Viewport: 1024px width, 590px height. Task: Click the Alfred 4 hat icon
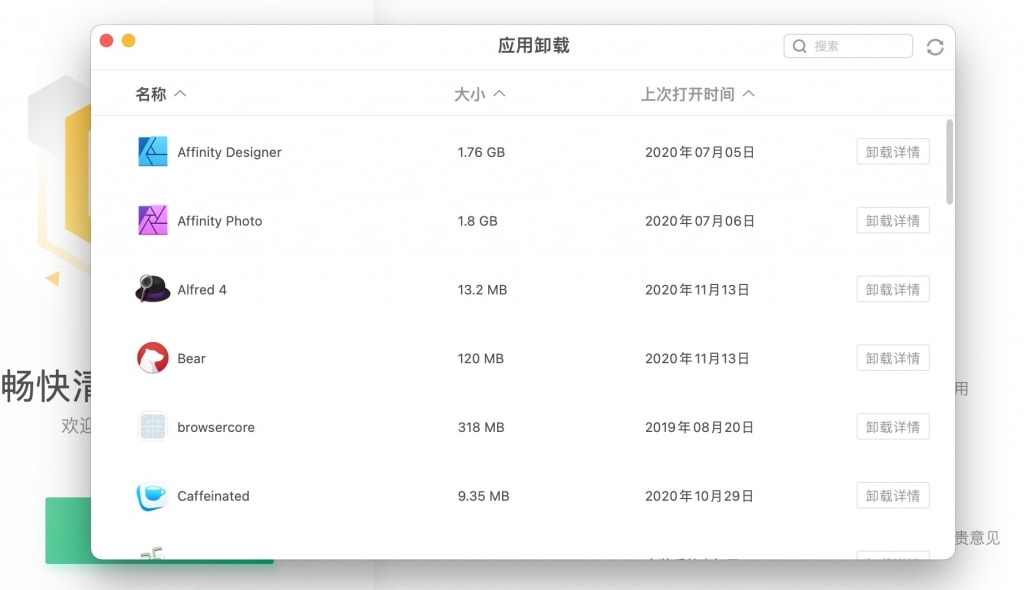coord(152,289)
